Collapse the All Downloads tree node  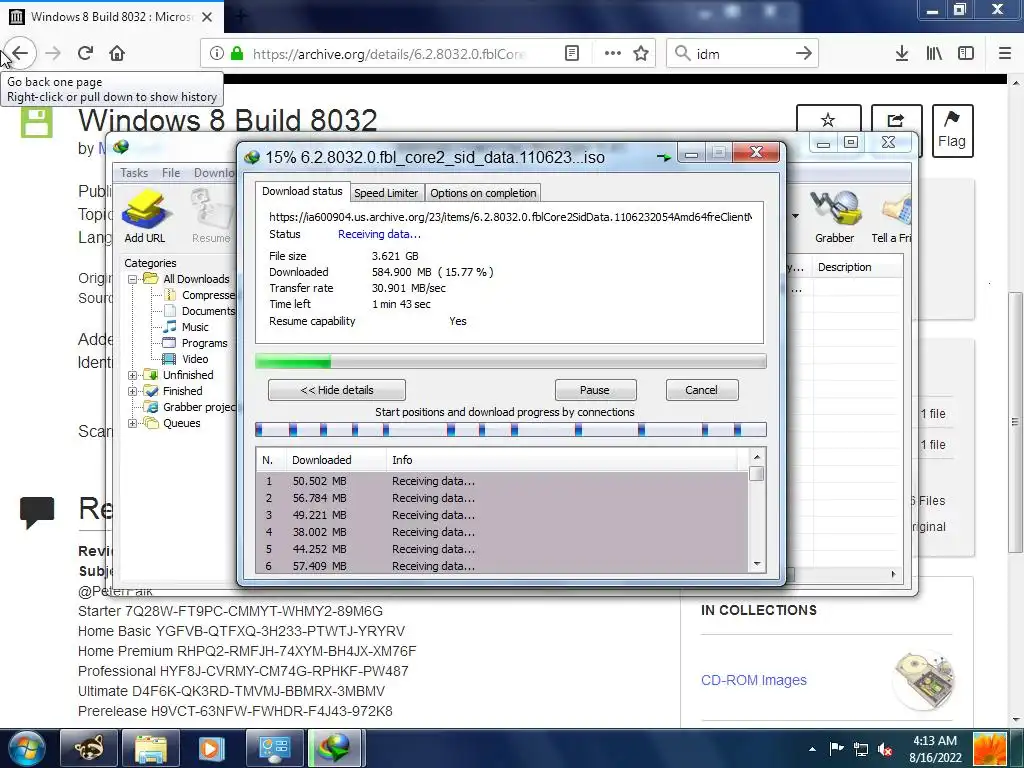click(133, 279)
